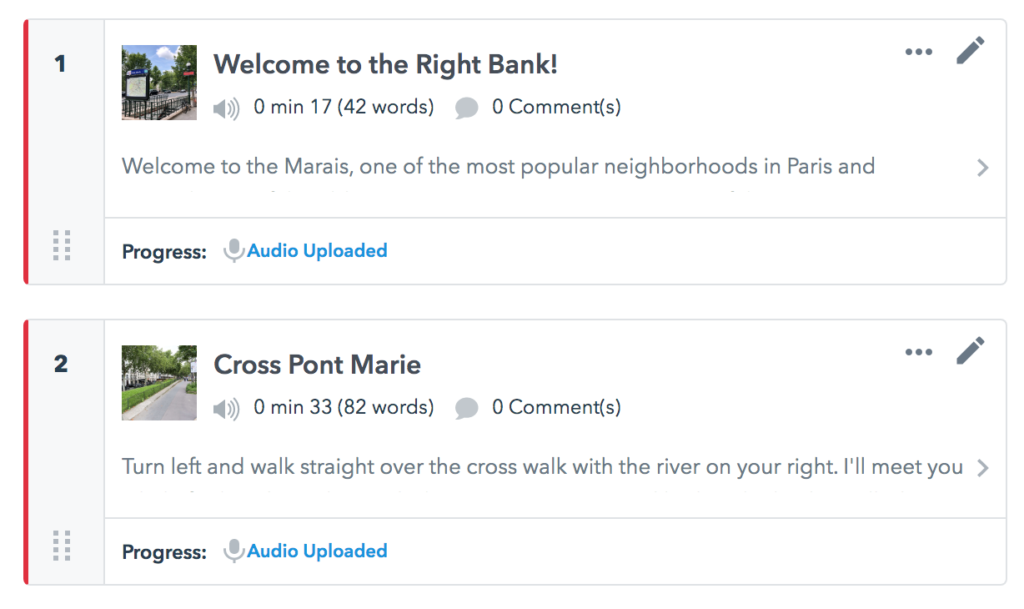Select the microphone icon in location 1 progress
Viewport: 1024px width, 609px height.
233,251
